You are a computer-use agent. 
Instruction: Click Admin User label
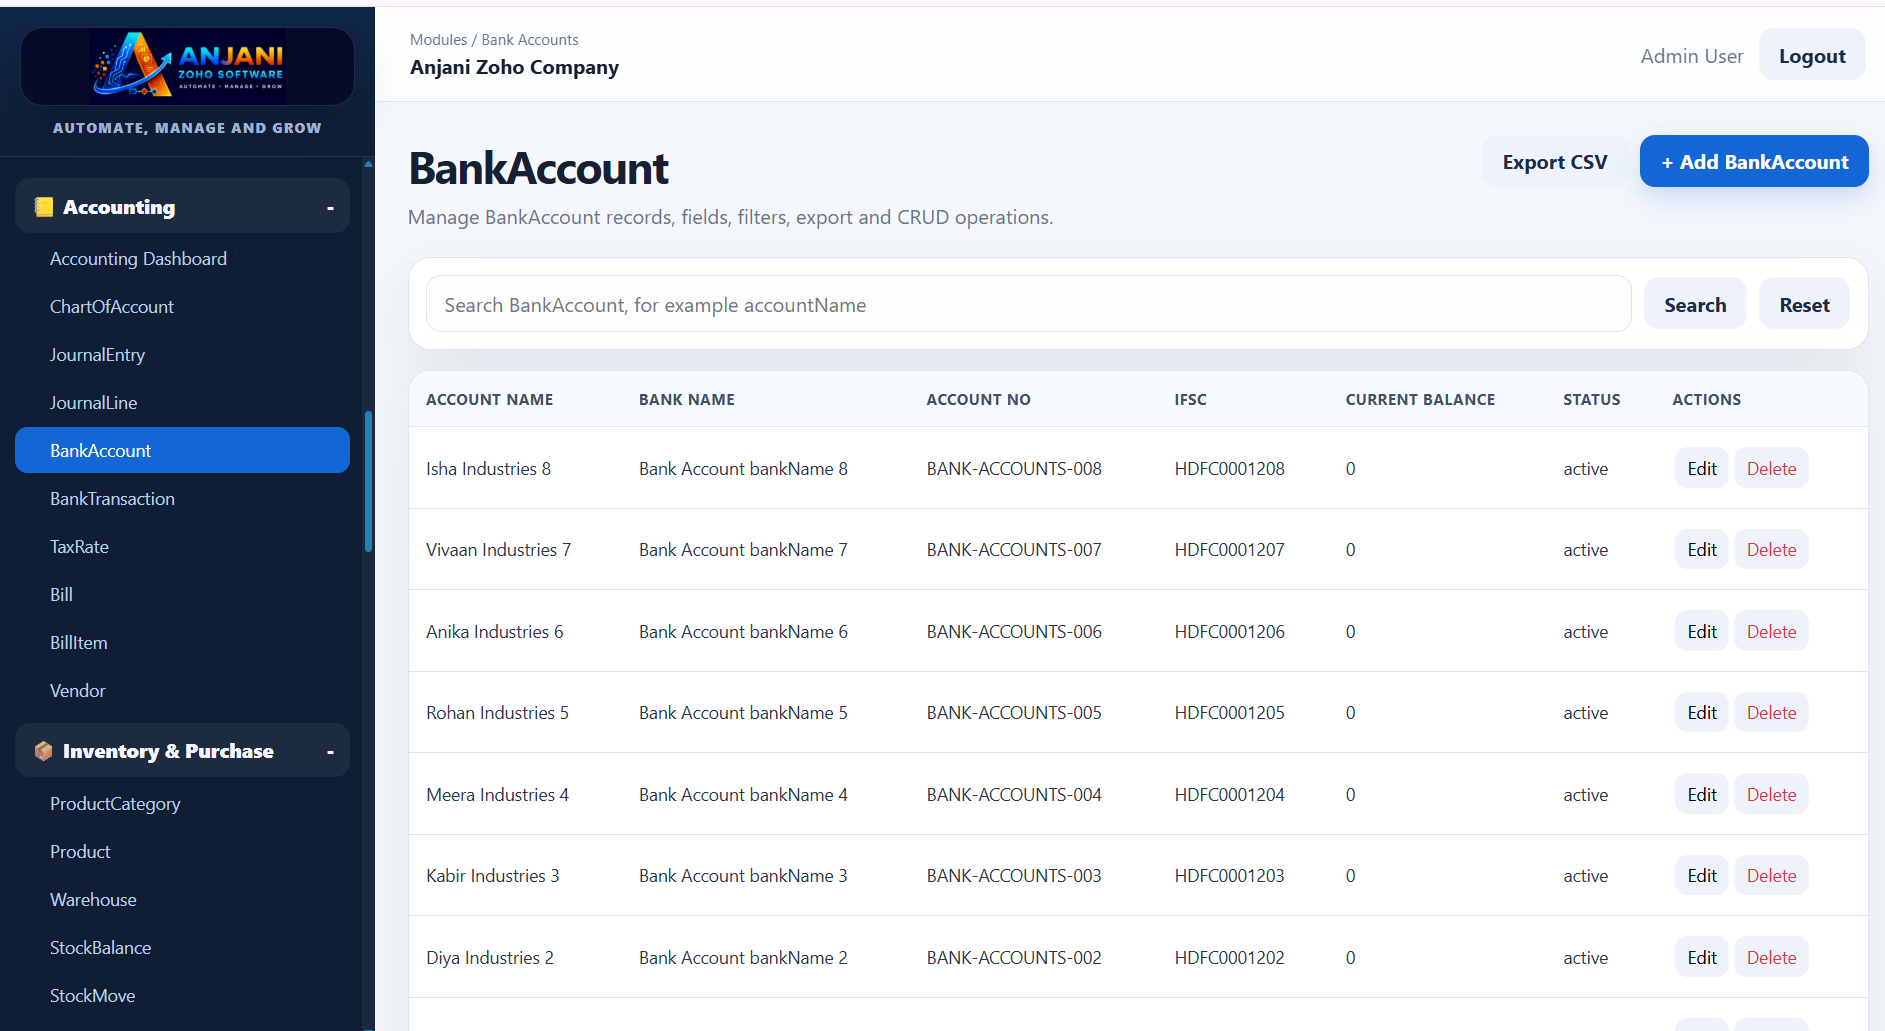tap(1691, 56)
